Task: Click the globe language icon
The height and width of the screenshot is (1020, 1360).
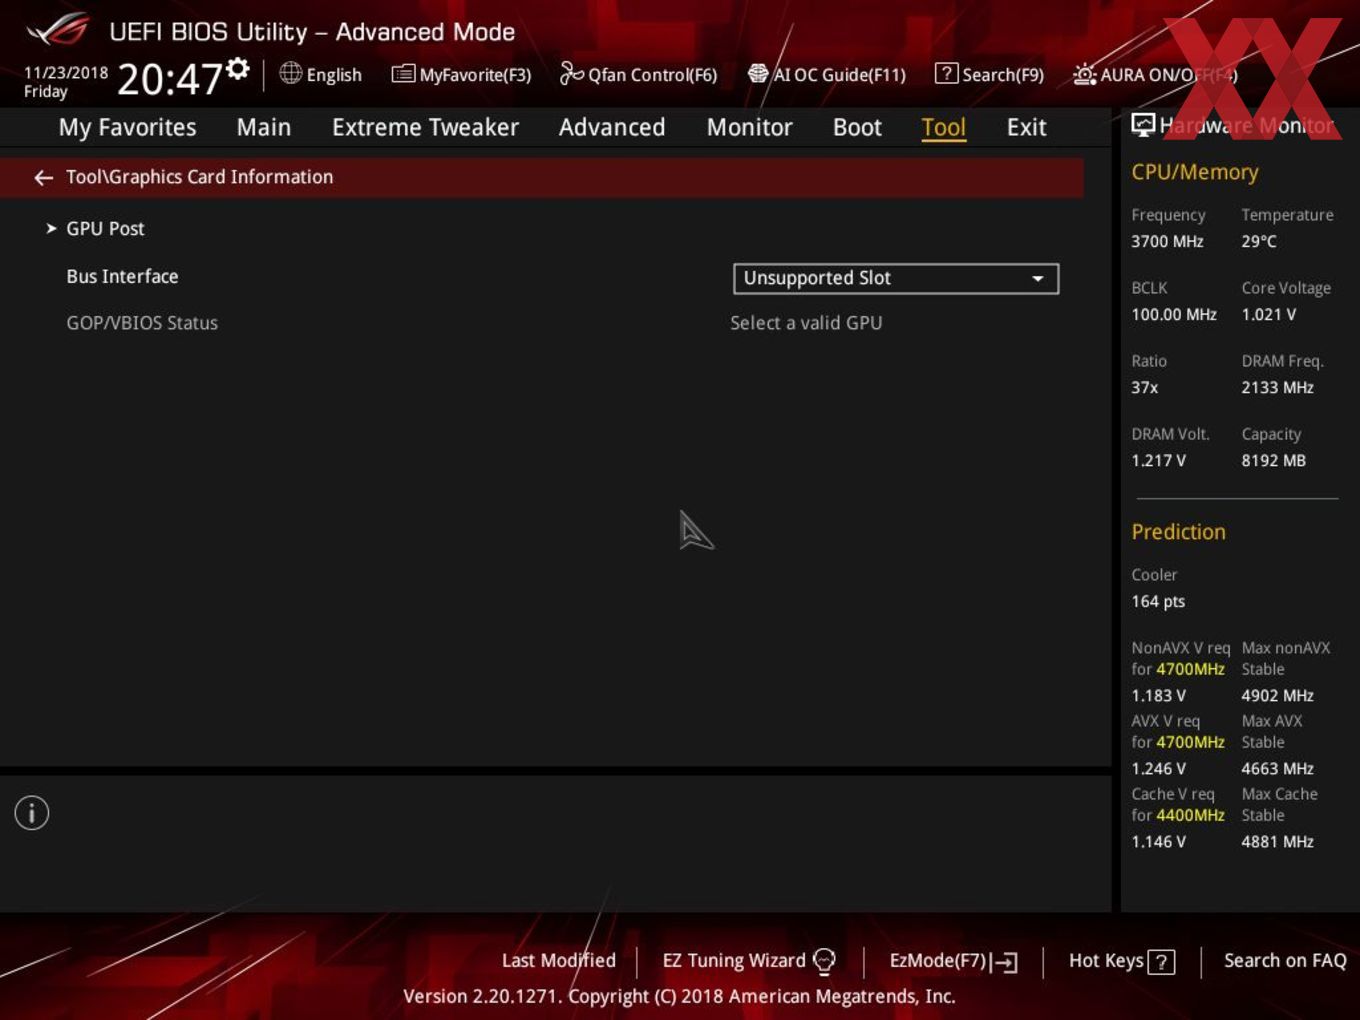Action: 290,73
